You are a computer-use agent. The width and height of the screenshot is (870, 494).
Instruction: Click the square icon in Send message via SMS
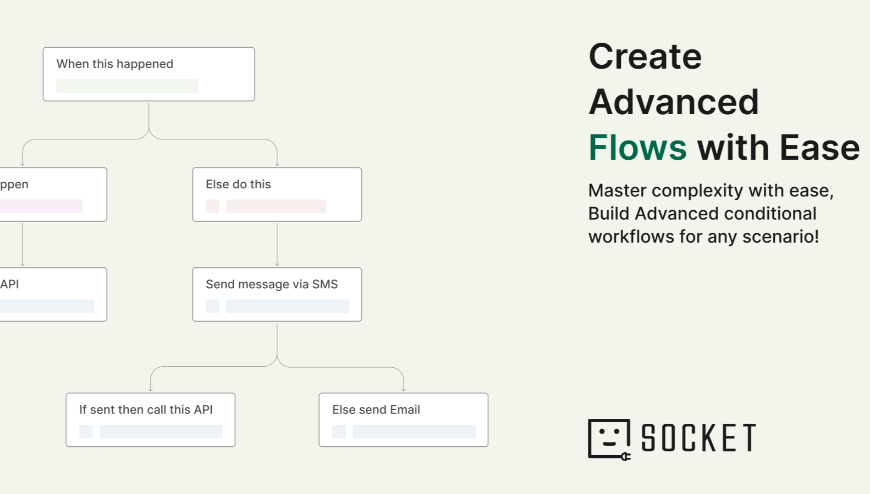(x=212, y=306)
